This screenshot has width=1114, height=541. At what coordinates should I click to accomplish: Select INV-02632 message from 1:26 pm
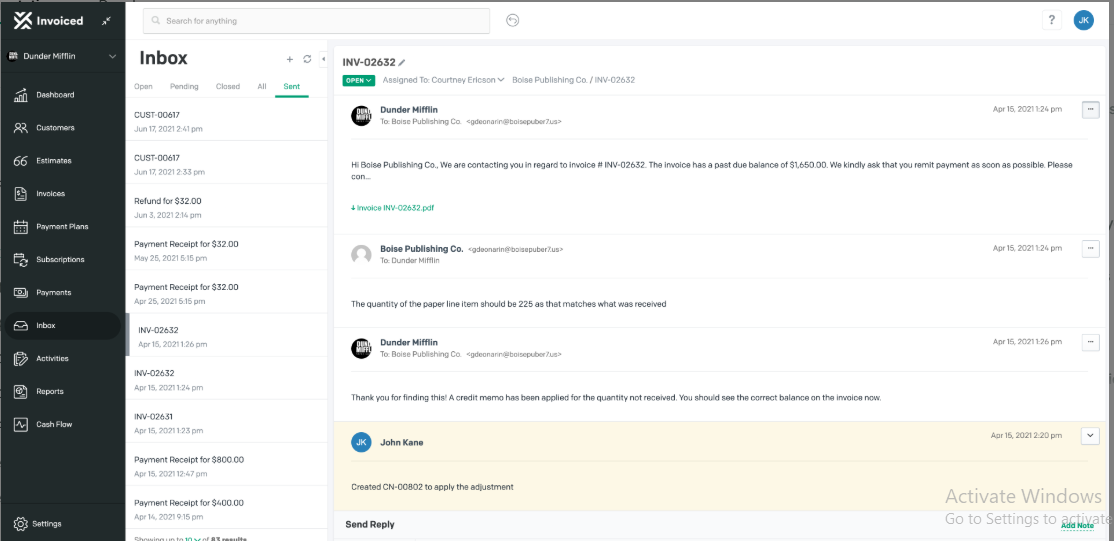click(x=227, y=336)
